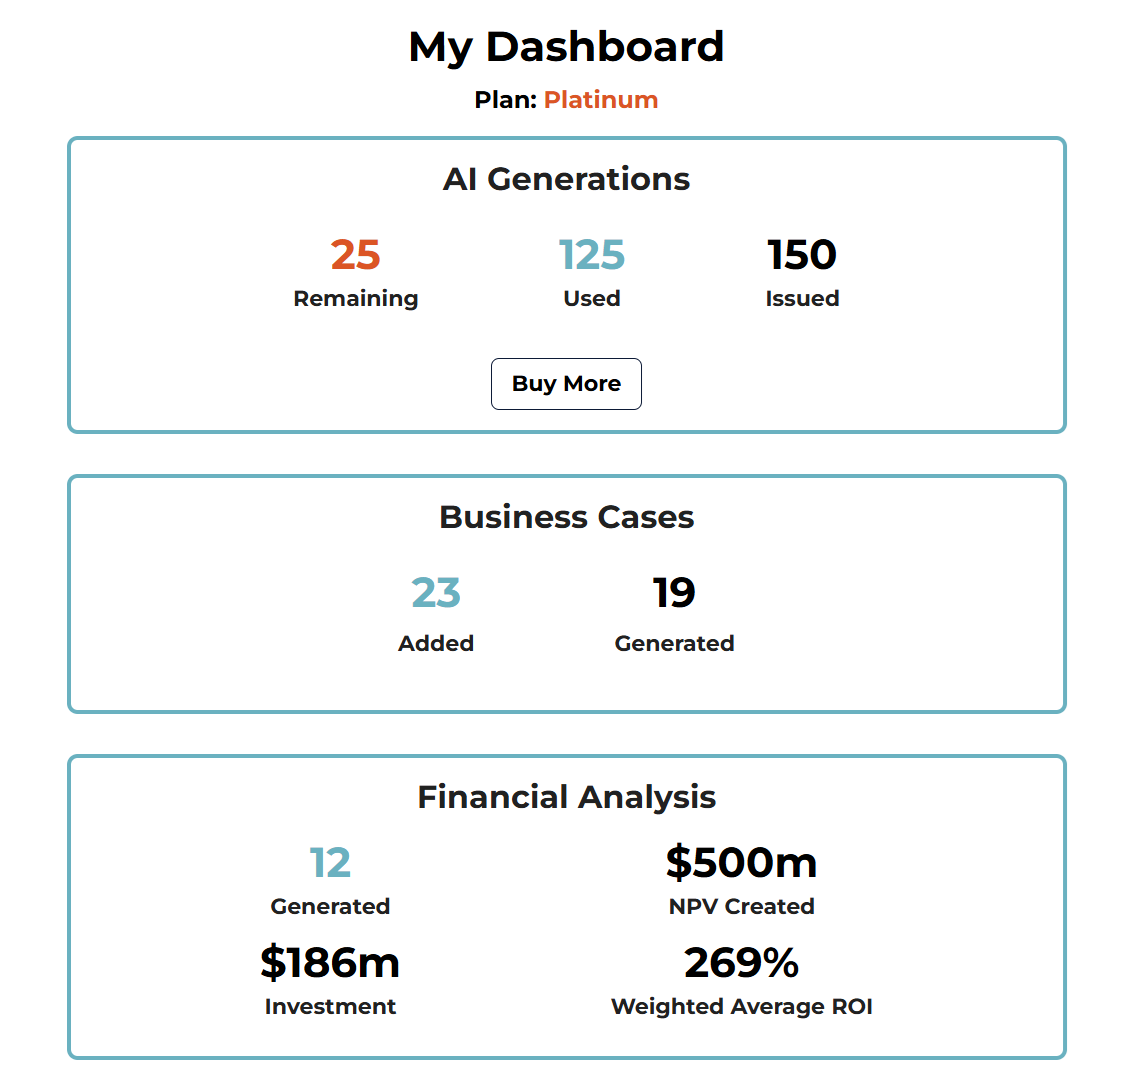Click the Buy More button

click(566, 383)
